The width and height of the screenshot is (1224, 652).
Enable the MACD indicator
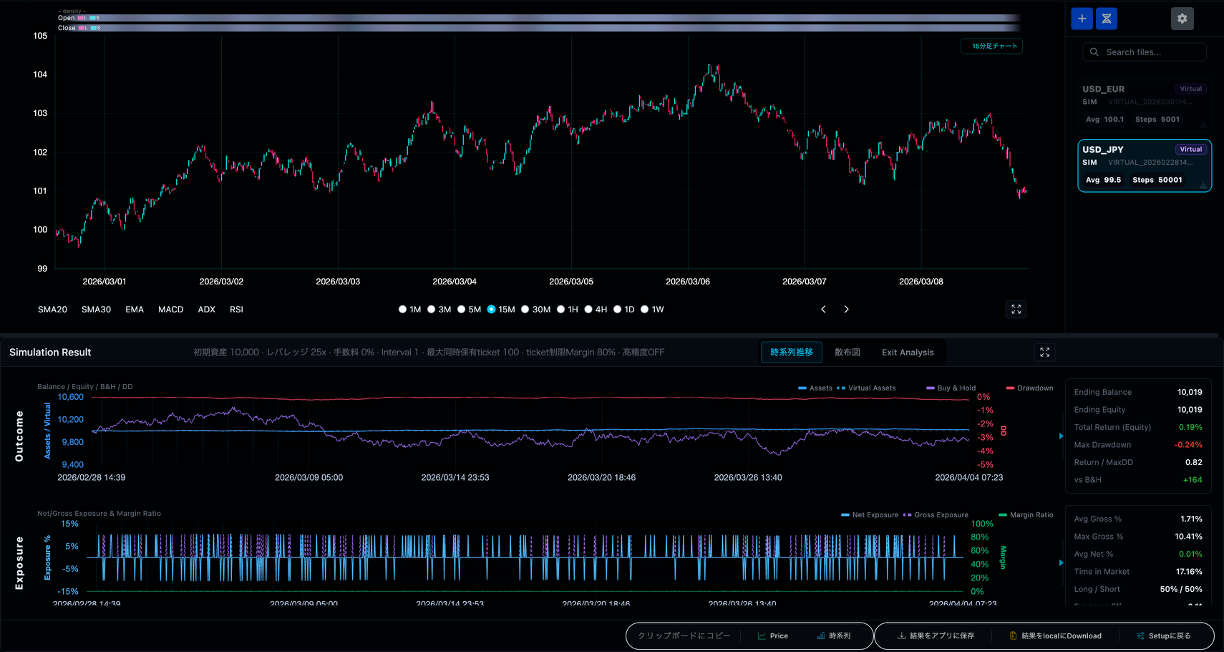click(x=170, y=309)
